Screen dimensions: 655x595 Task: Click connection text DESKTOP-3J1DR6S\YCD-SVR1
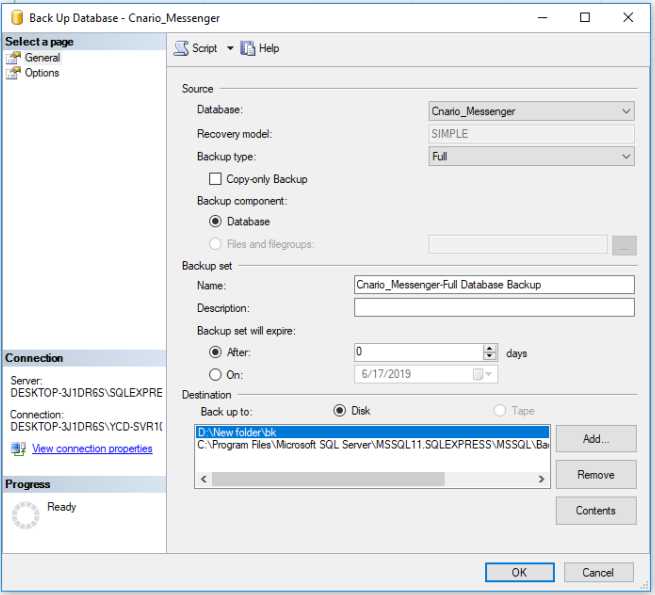86,427
